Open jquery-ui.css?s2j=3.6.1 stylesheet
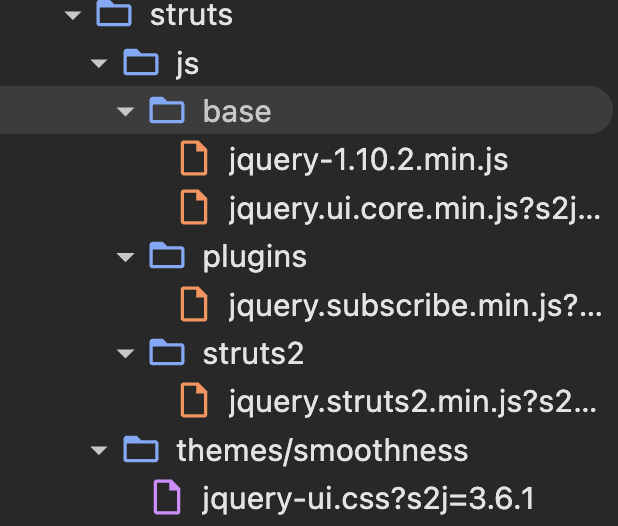 tap(368, 500)
